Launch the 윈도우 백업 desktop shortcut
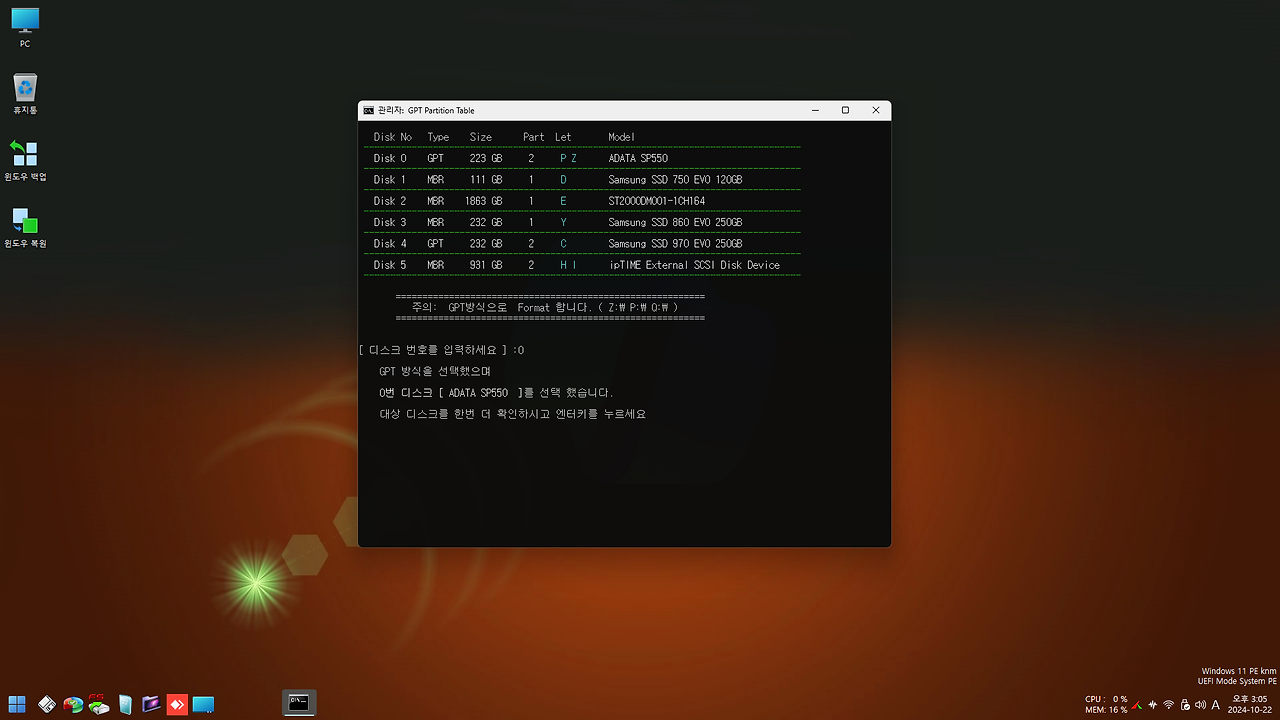This screenshot has width=1280, height=720. (25, 160)
